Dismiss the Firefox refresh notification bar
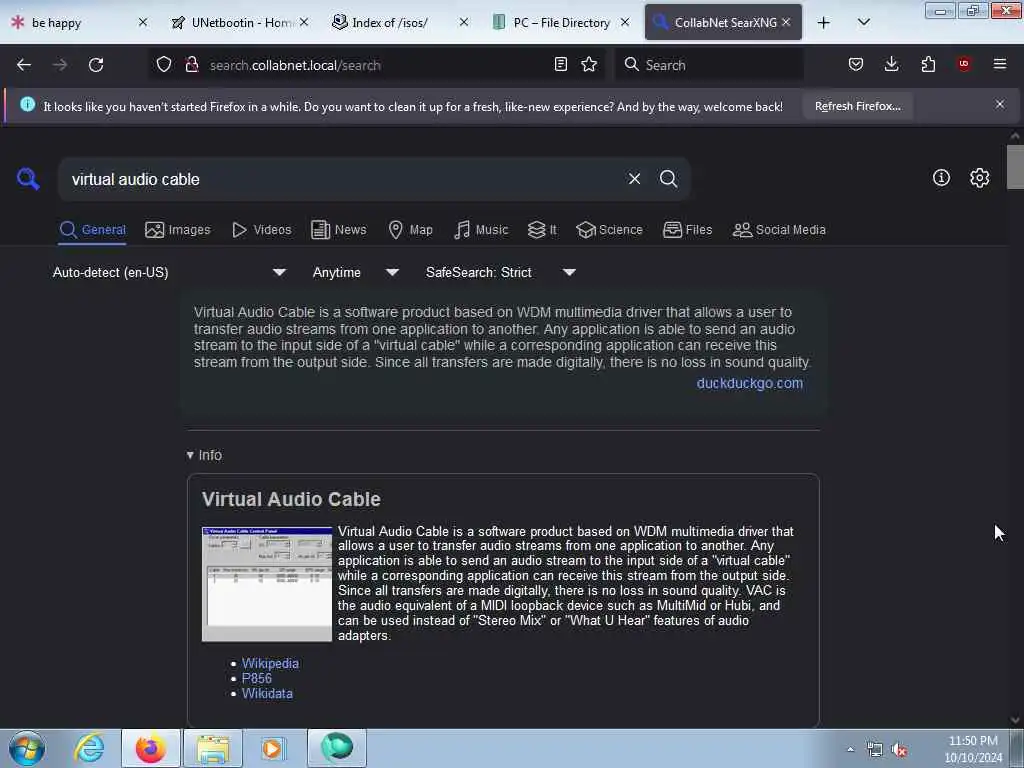This screenshot has width=1024, height=768. (1000, 104)
